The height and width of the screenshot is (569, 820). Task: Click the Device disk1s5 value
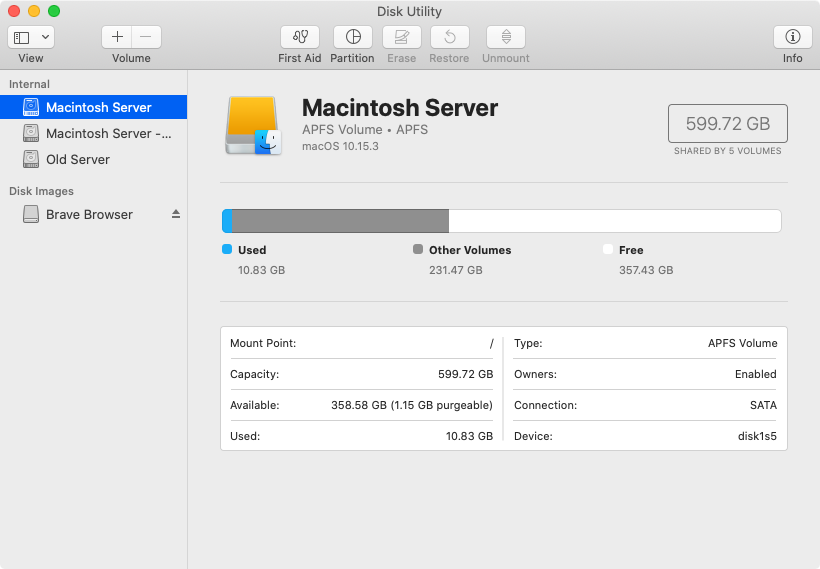pos(757,436)
